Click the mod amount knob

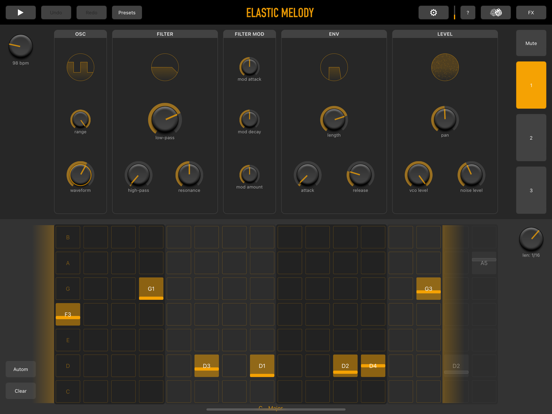pyautogui.click(x=249, y=174)
